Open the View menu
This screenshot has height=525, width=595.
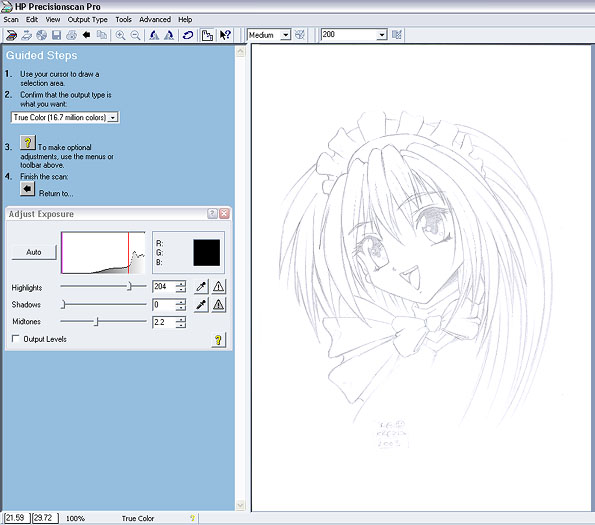click(x=53, y=20)
